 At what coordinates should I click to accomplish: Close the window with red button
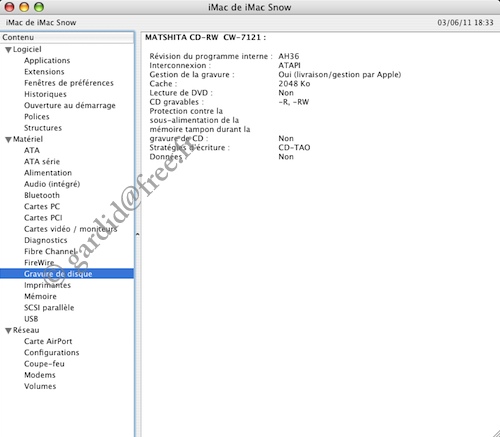[9, 7]
